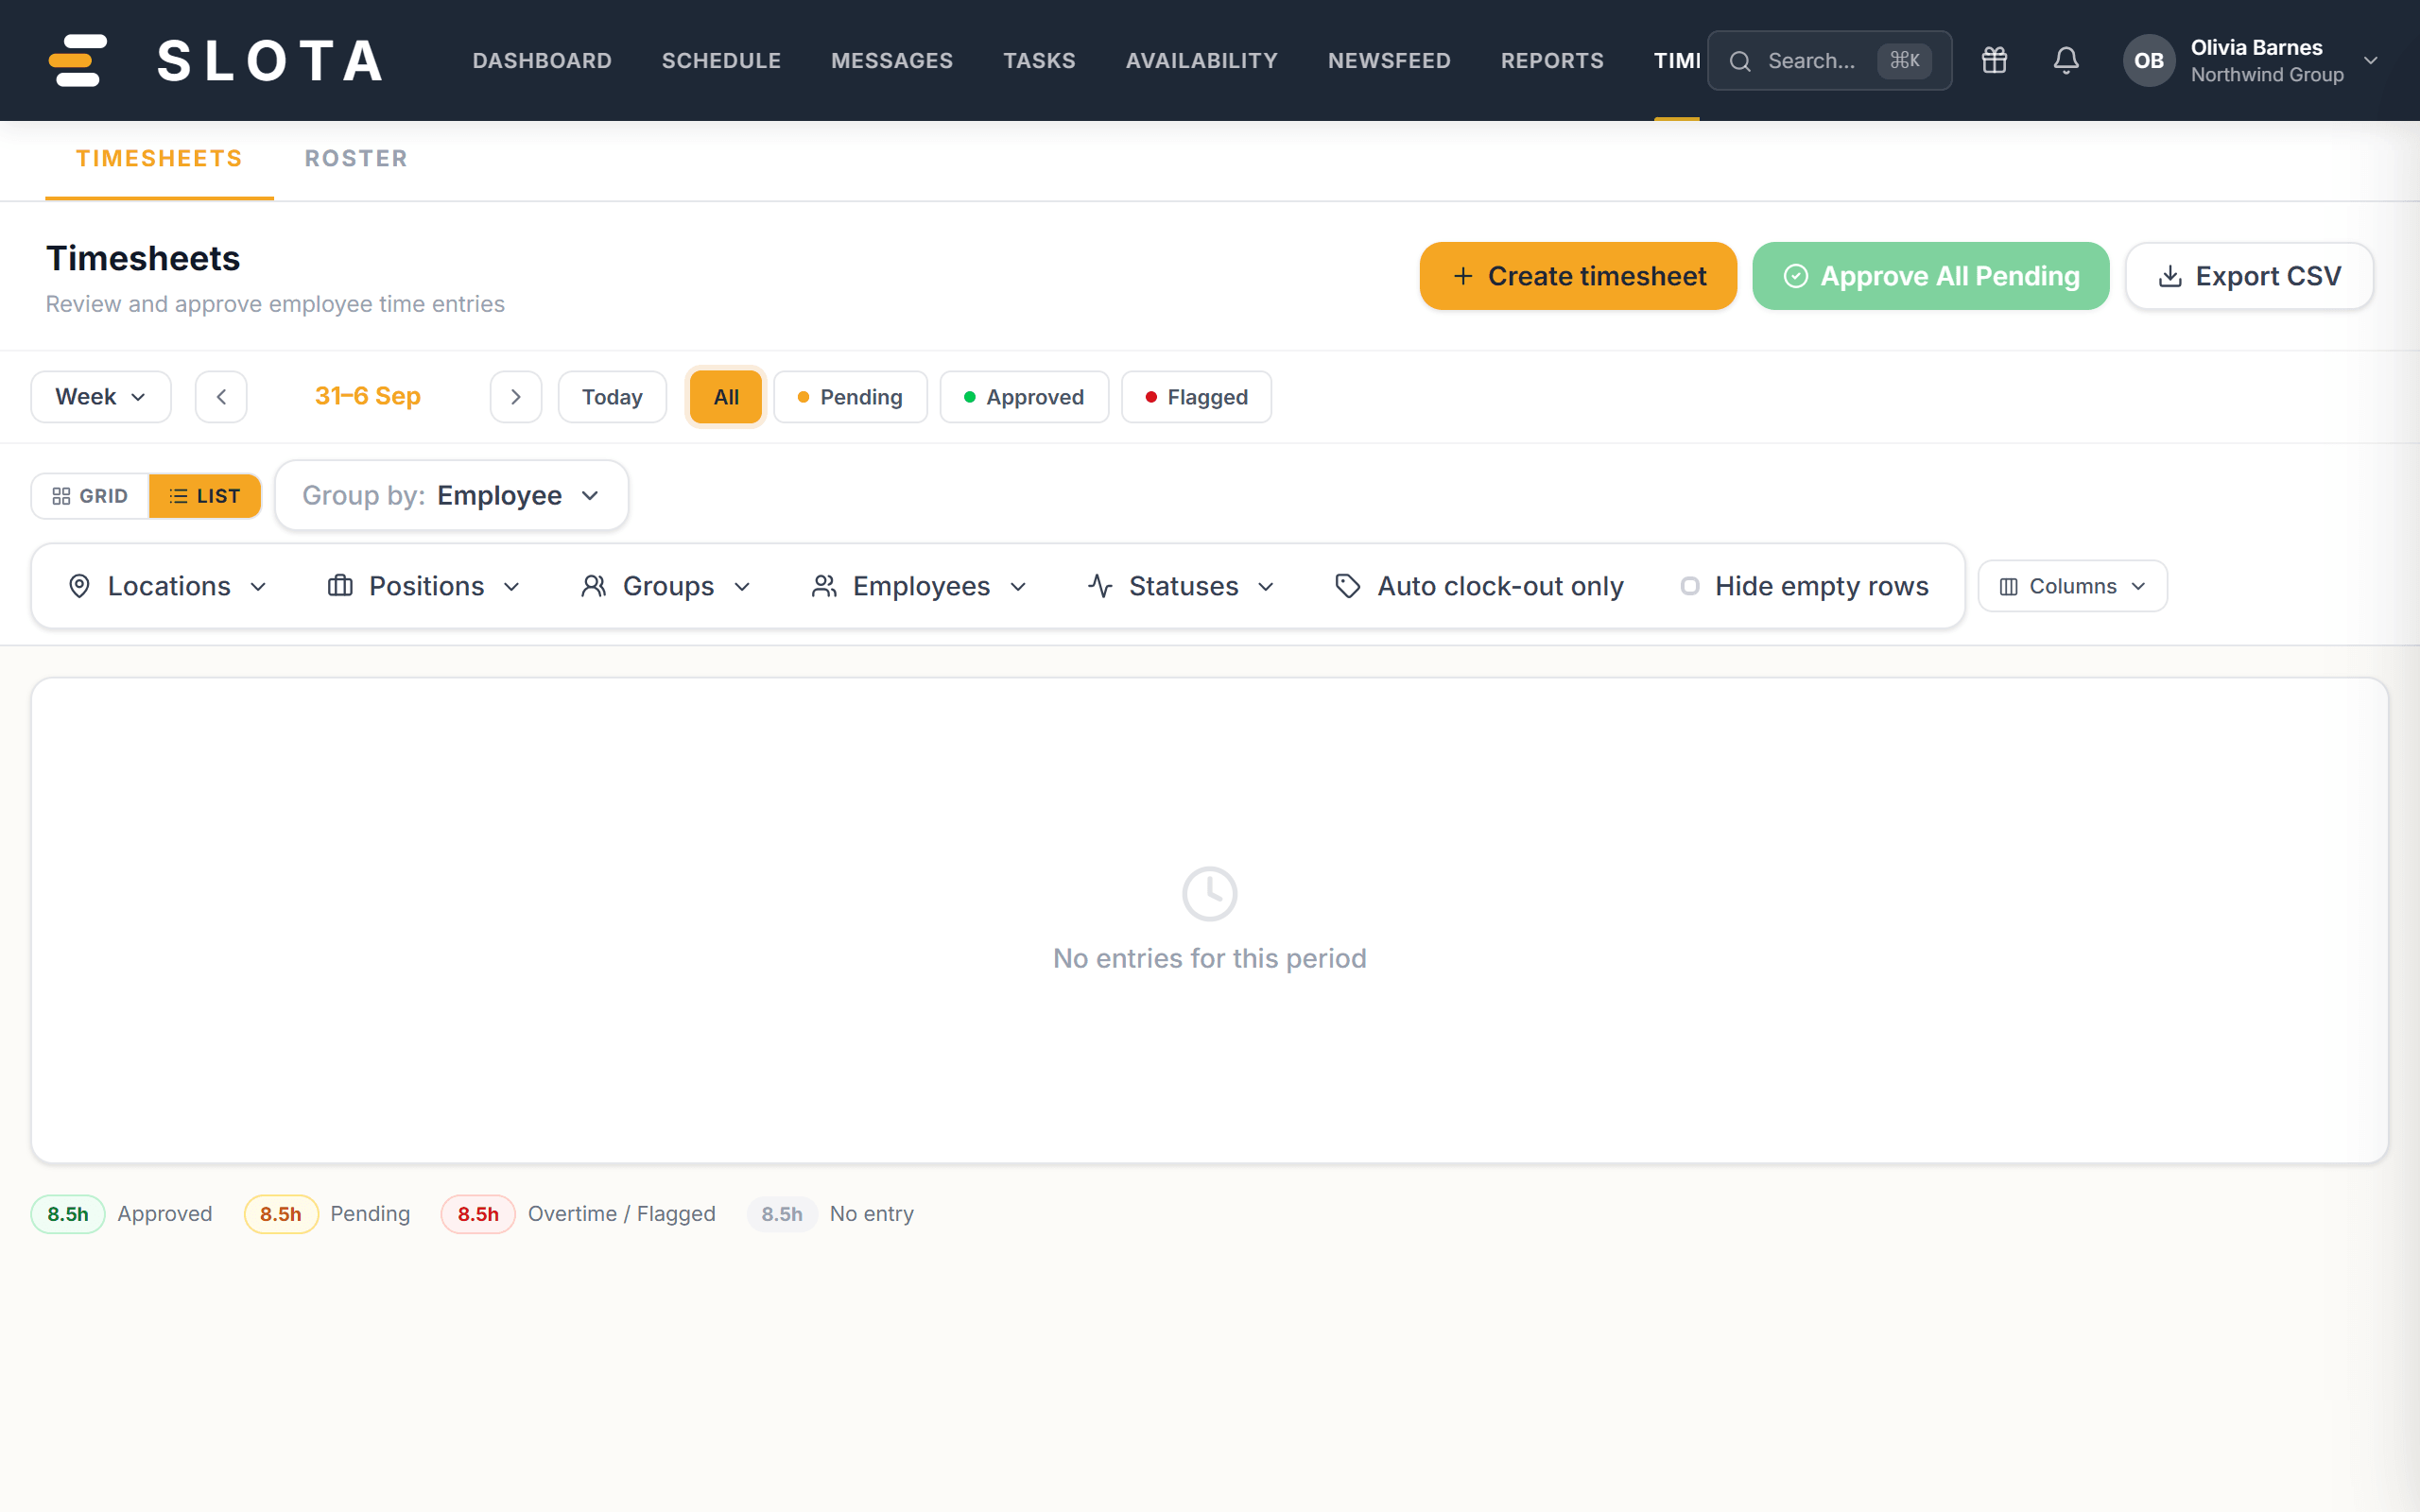Click the SLOTA logo icon
Viewport: 2420px width, 1512px height.
pos(78,60)
